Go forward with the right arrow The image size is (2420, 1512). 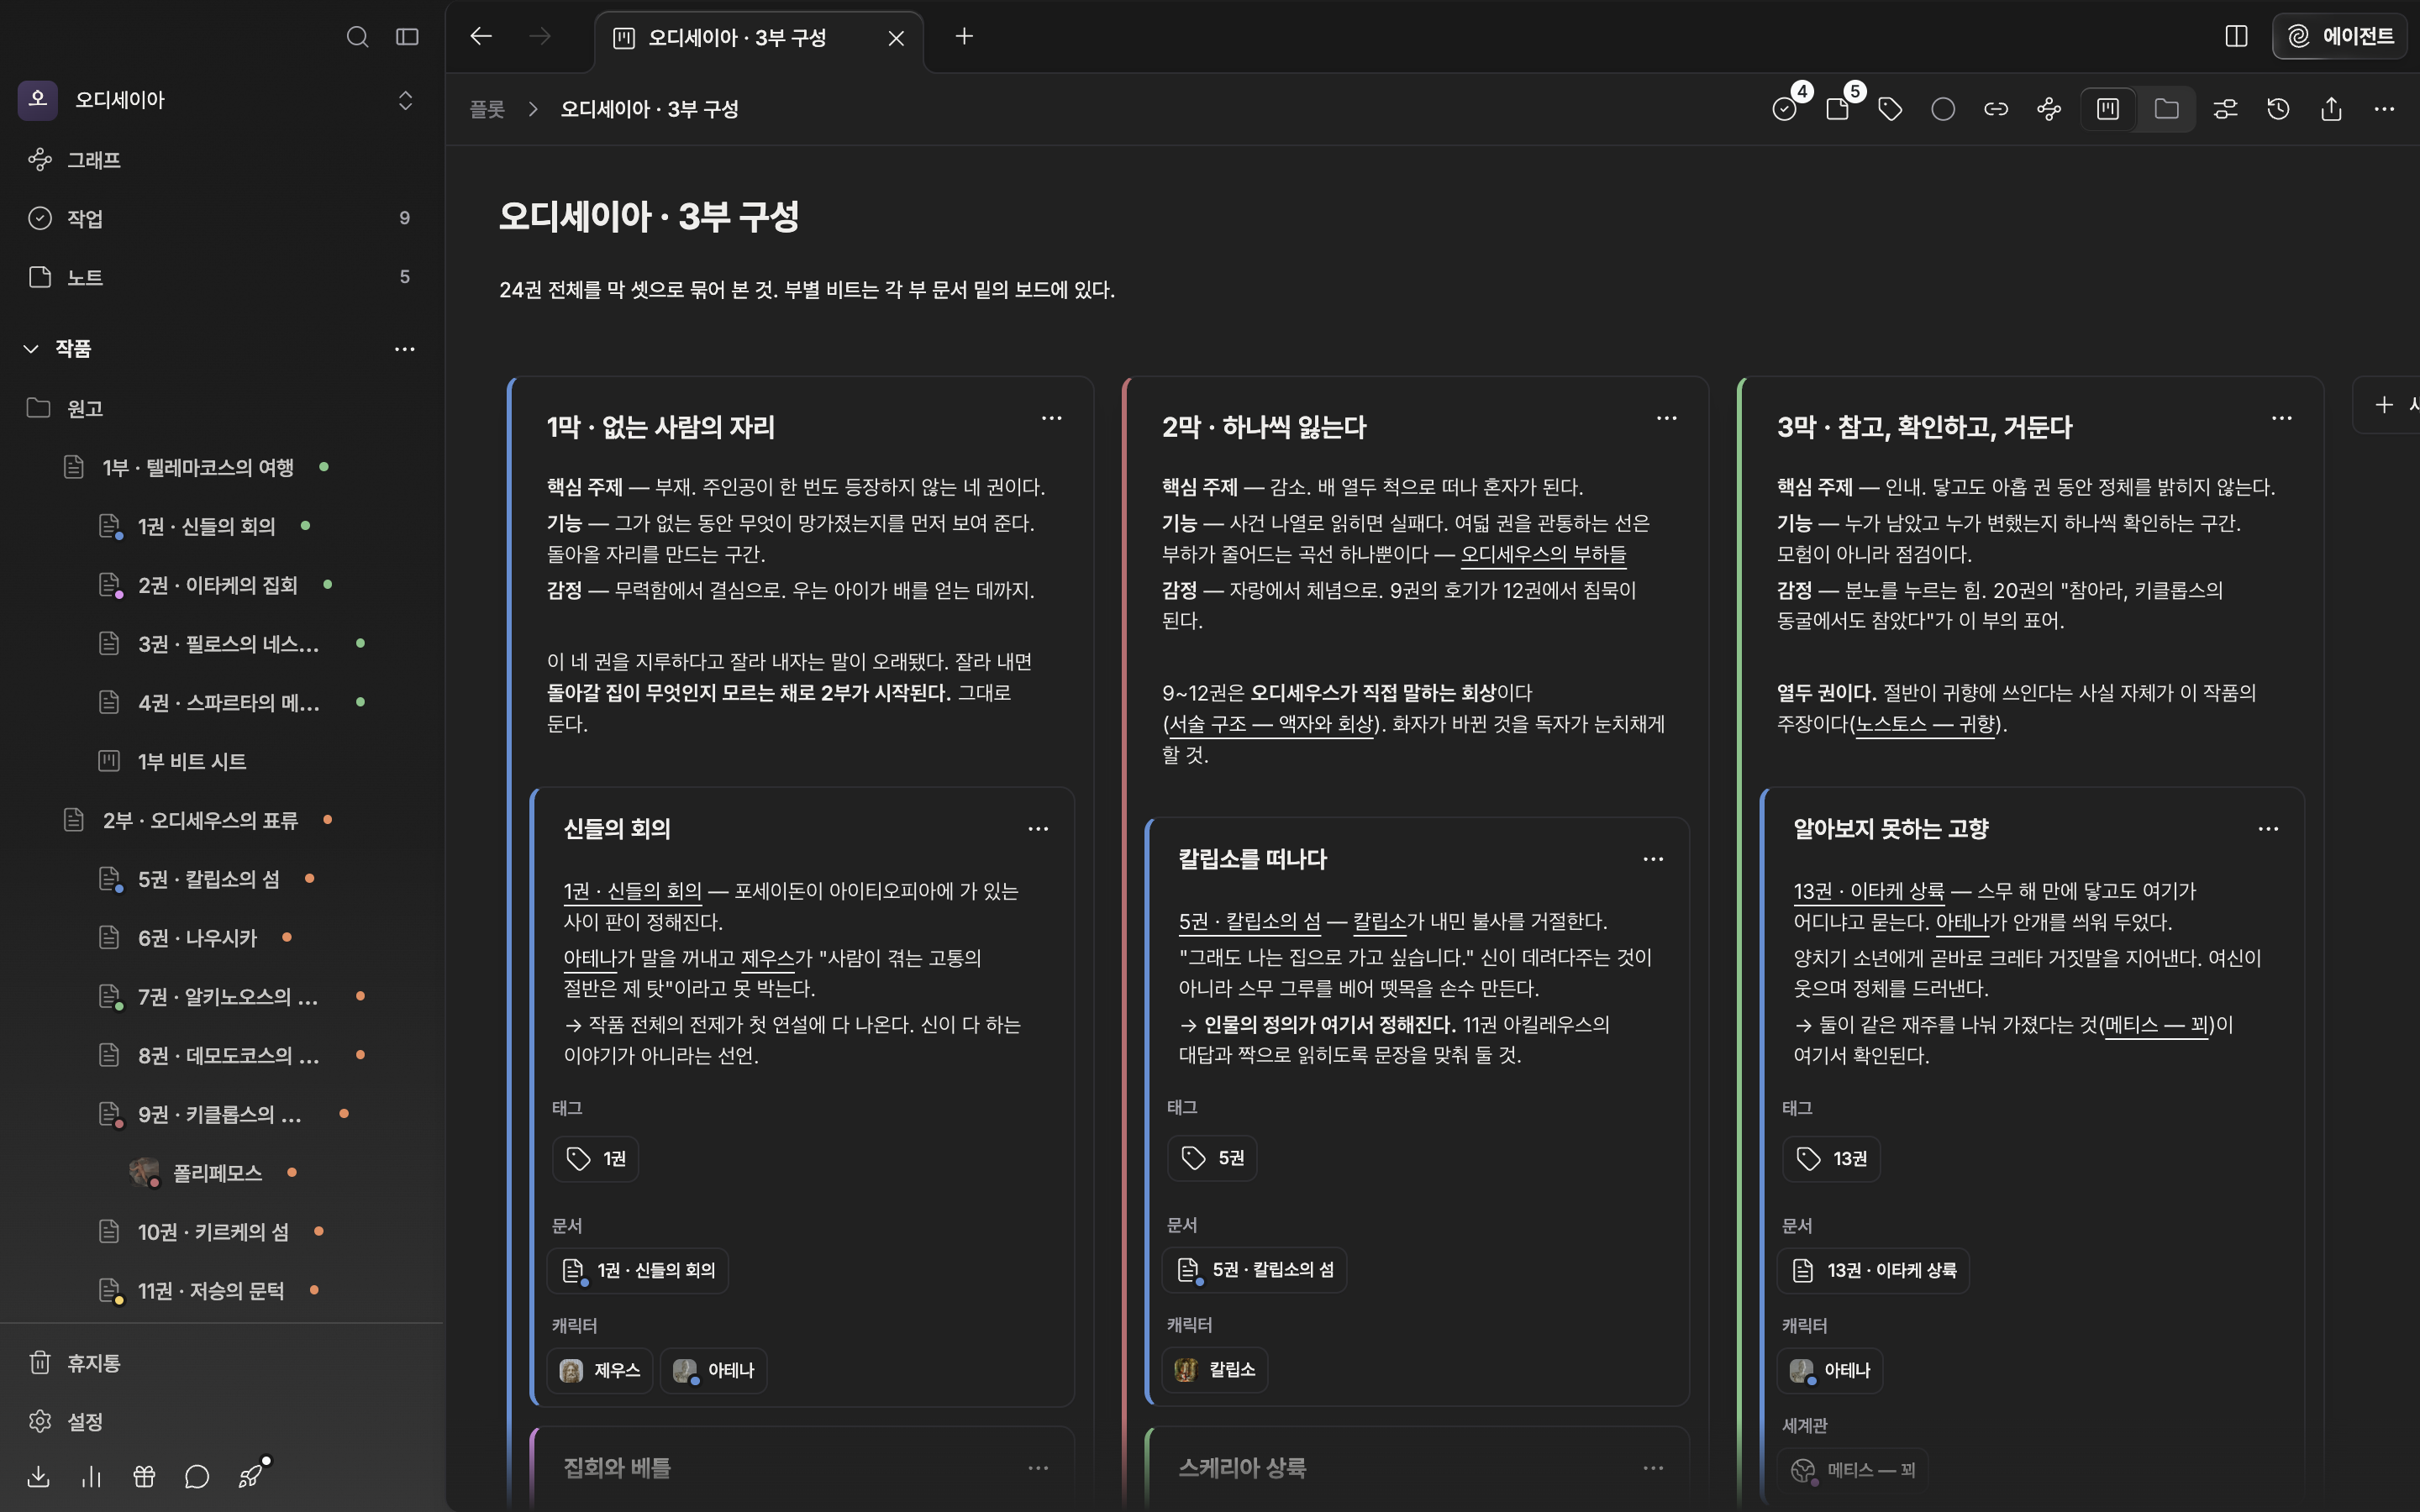pyautogui.click(x=540, y=36)
